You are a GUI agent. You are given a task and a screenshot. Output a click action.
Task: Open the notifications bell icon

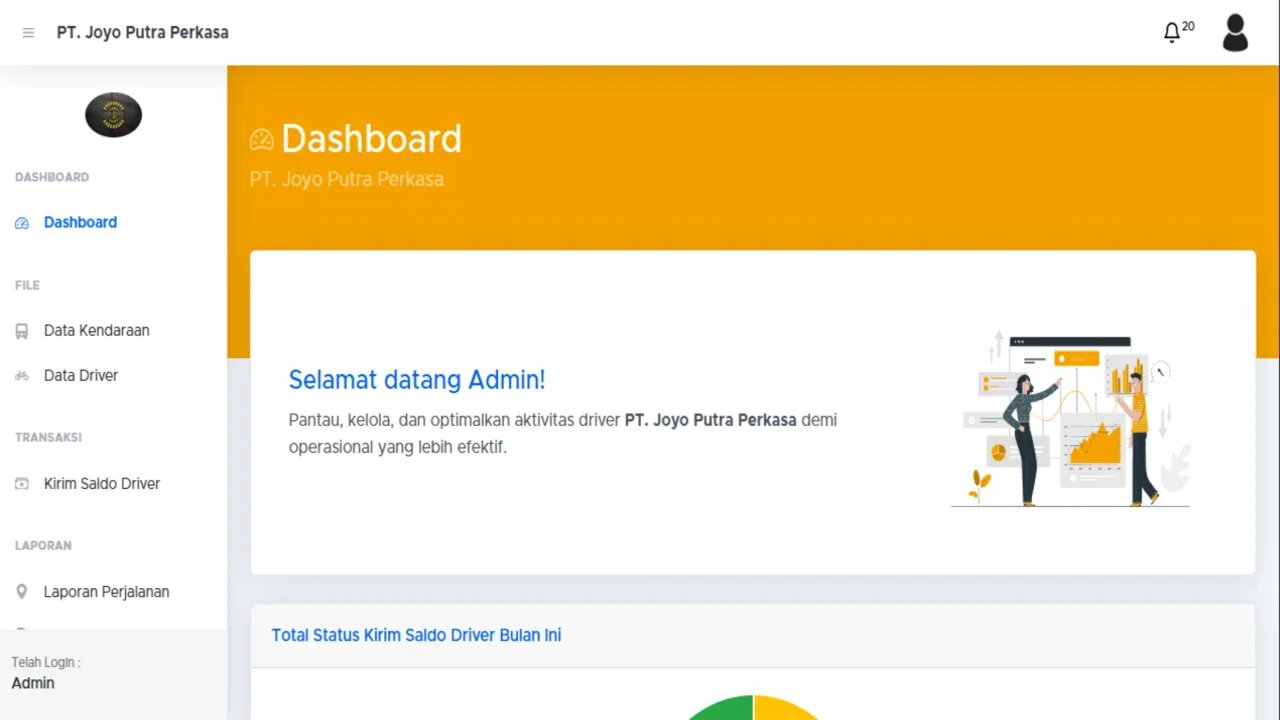click(x=1172, y=33)
